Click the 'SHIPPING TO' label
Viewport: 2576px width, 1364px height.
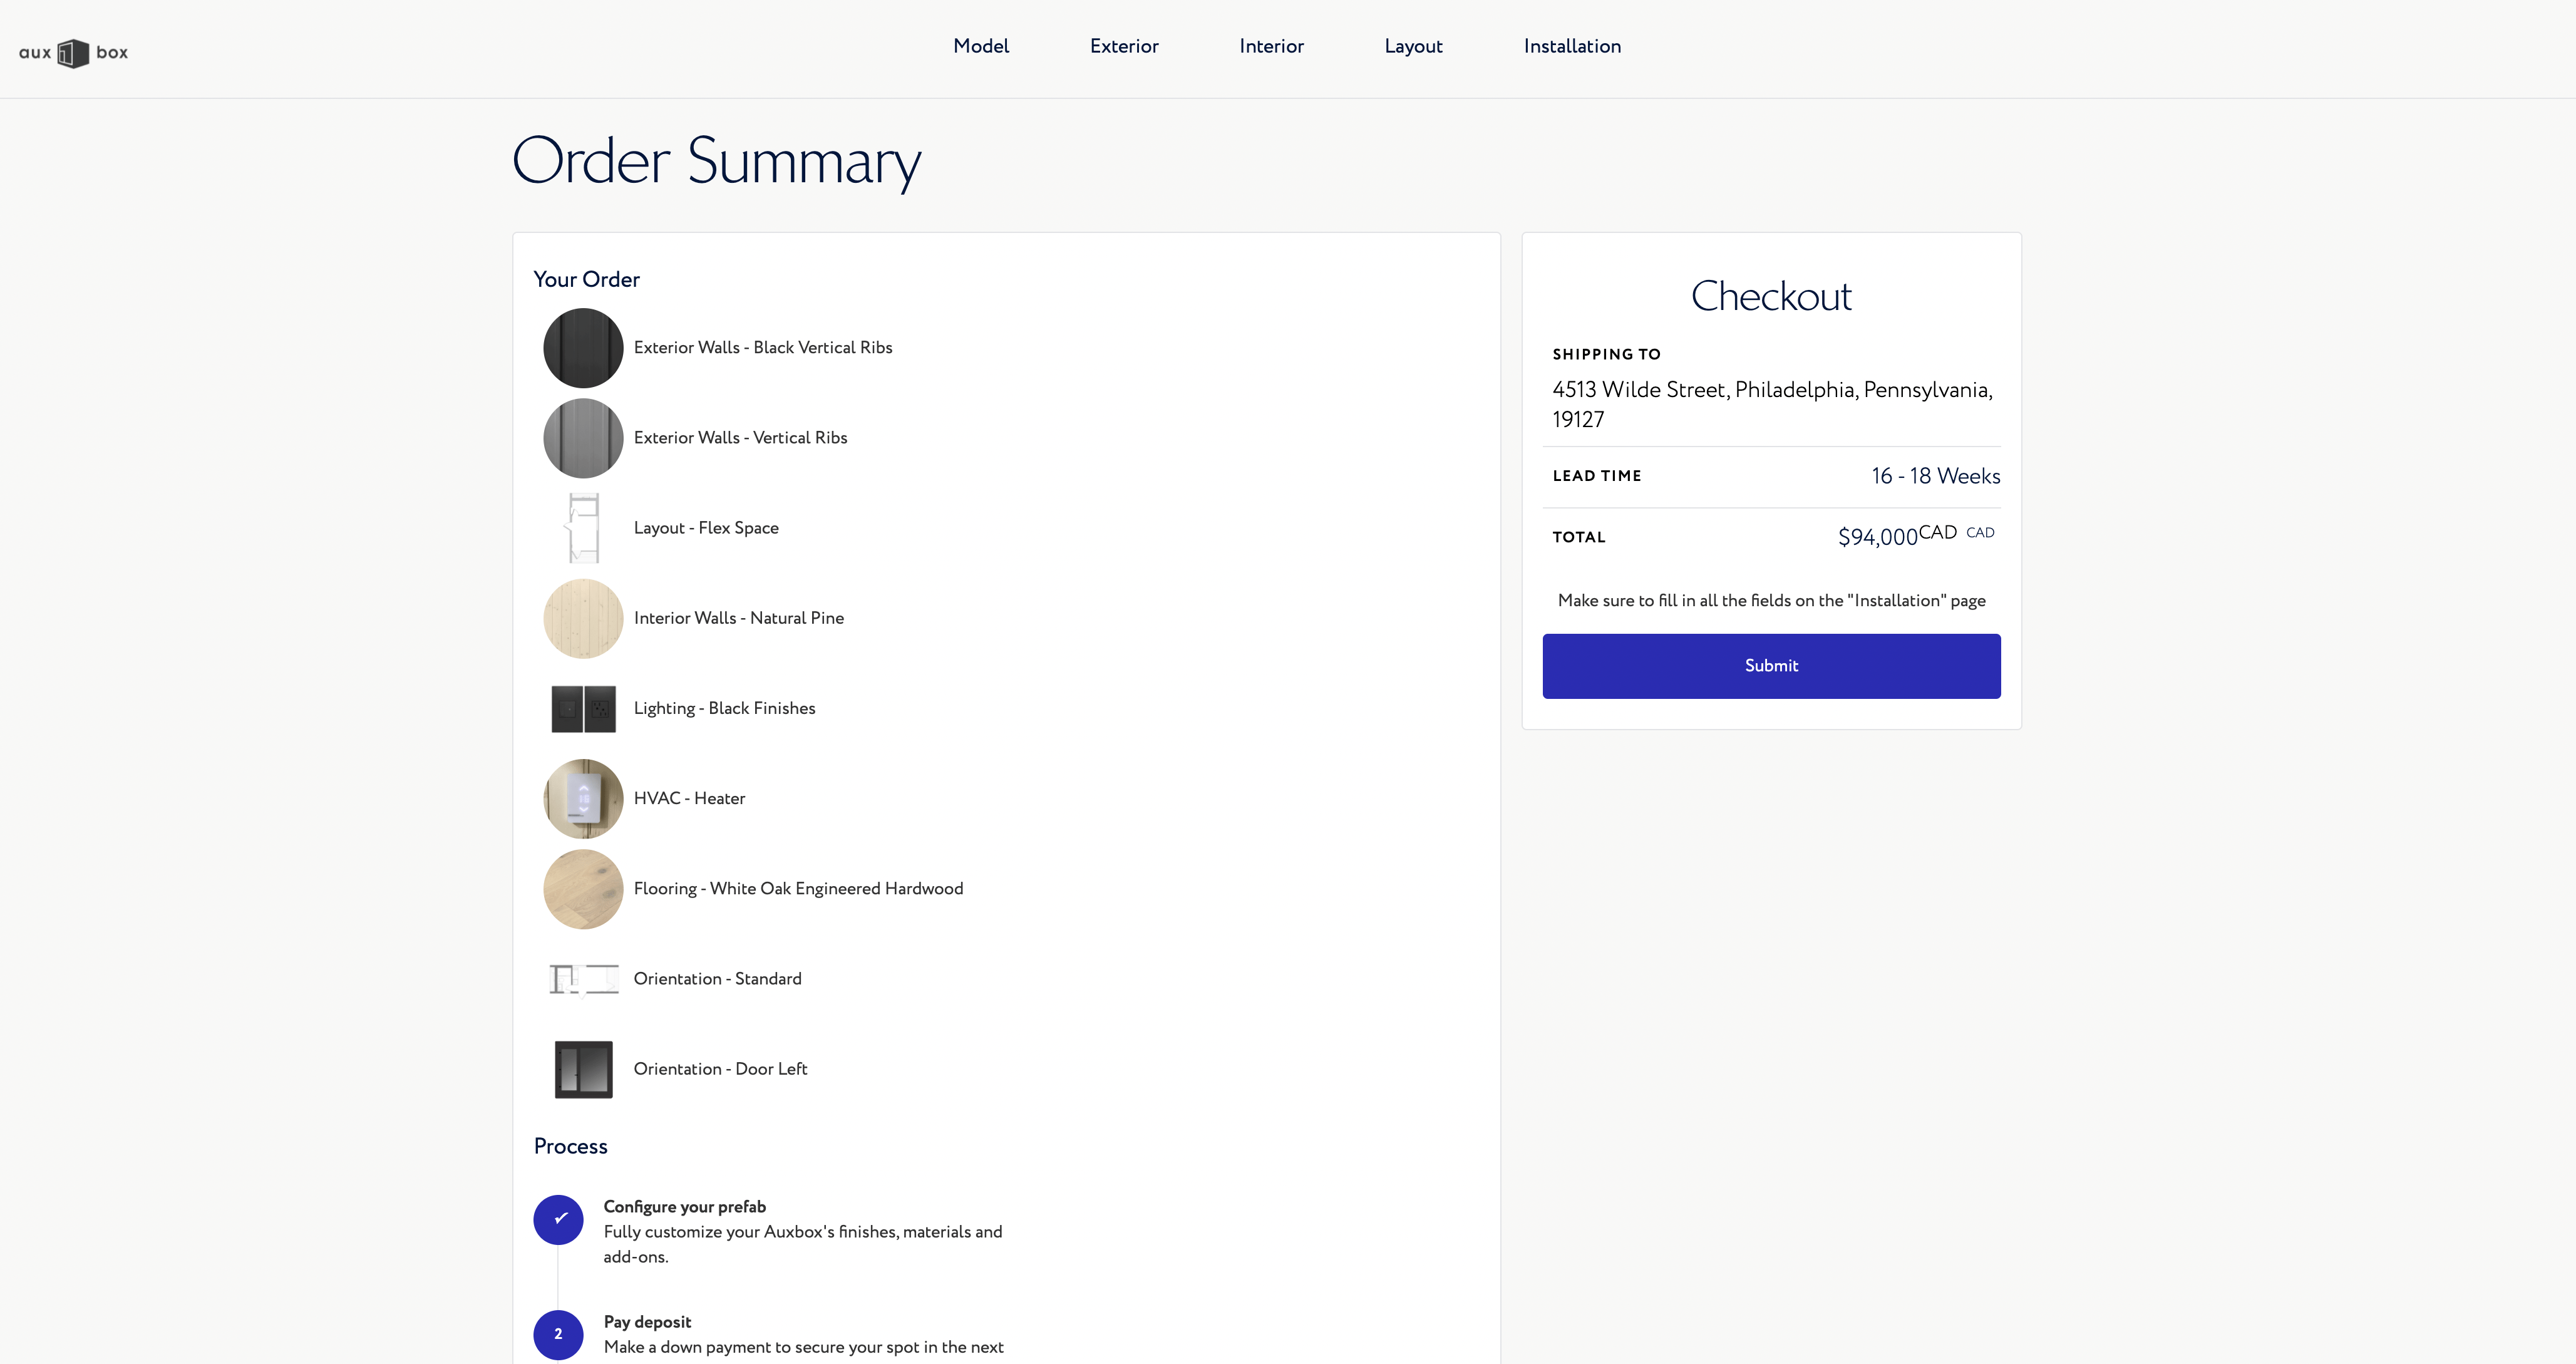tap(1606, 354)
